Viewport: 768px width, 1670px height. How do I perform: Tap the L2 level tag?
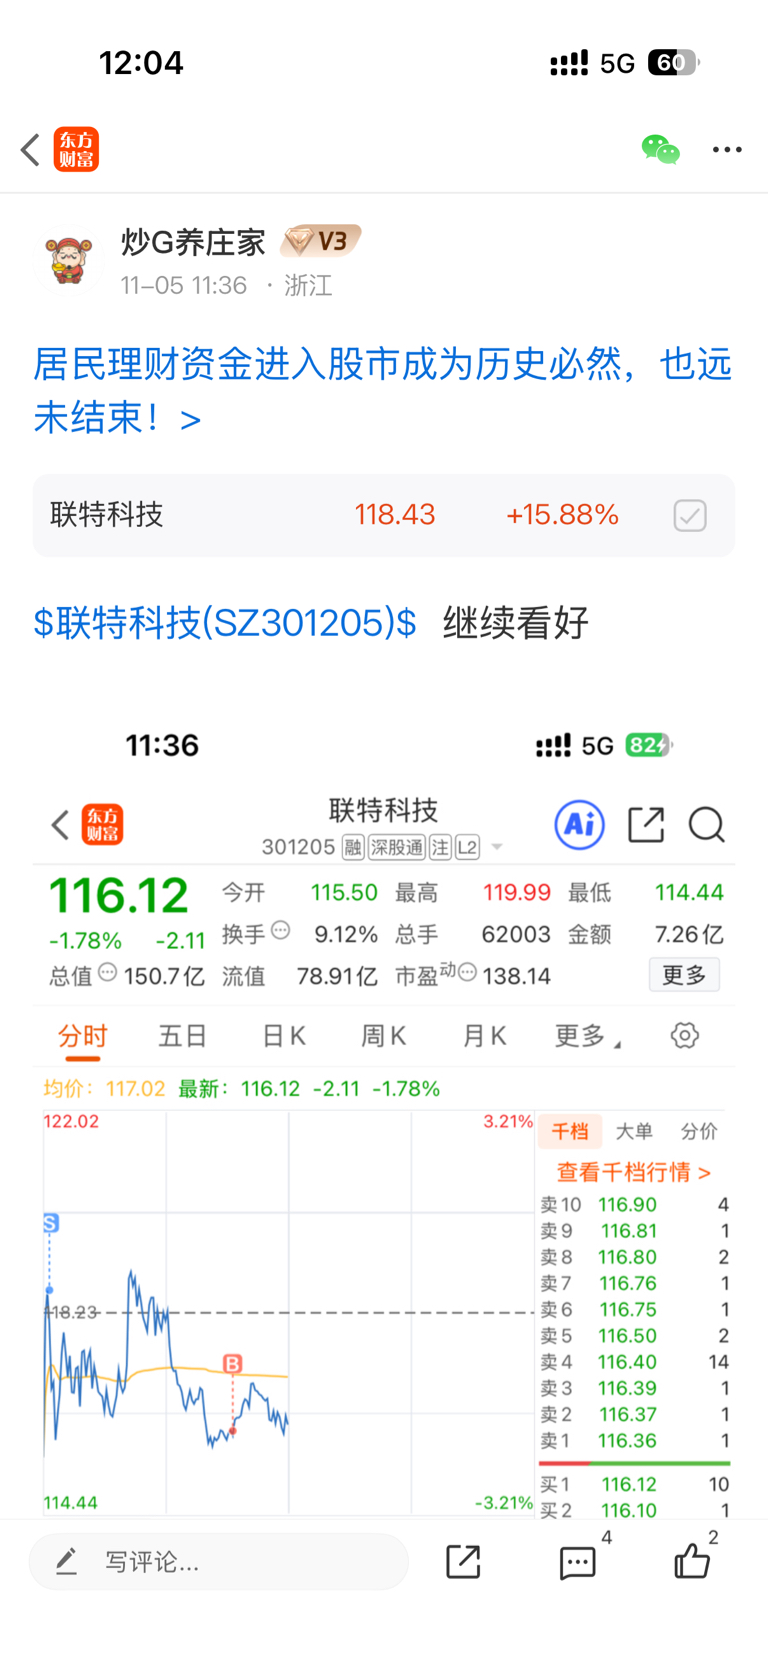point(467,848)
